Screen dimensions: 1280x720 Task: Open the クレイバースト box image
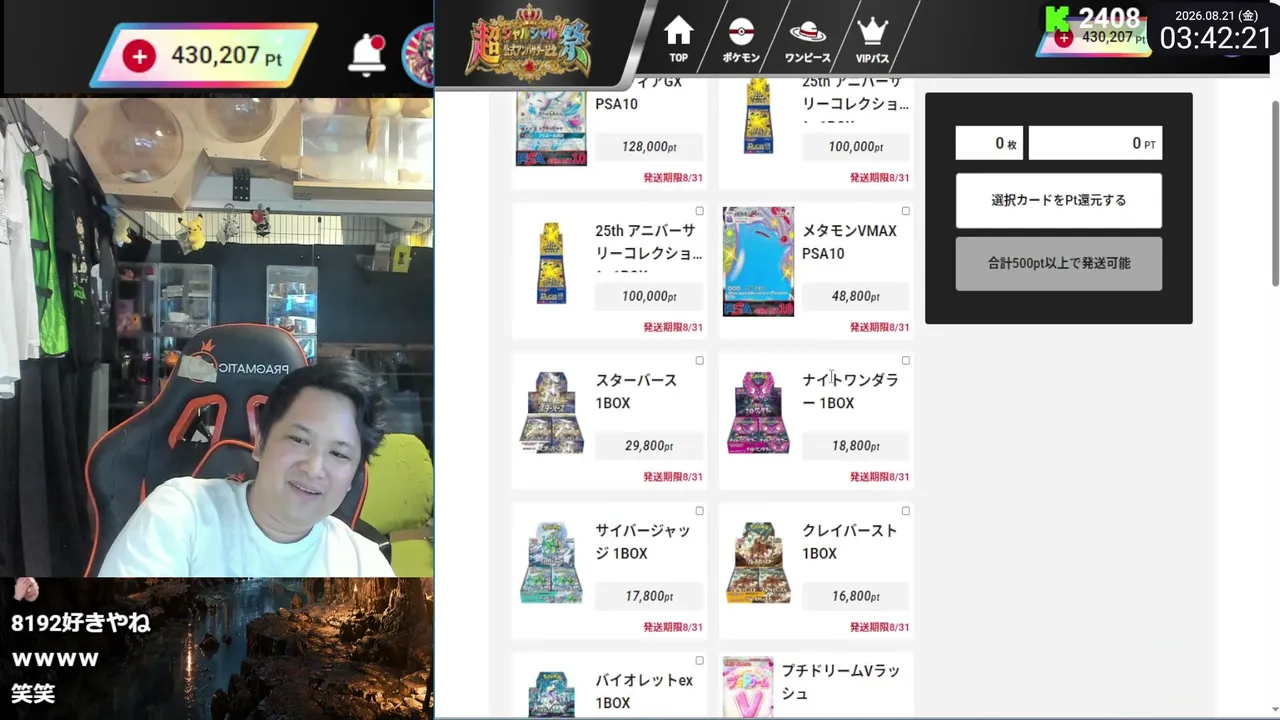point(758,562)
